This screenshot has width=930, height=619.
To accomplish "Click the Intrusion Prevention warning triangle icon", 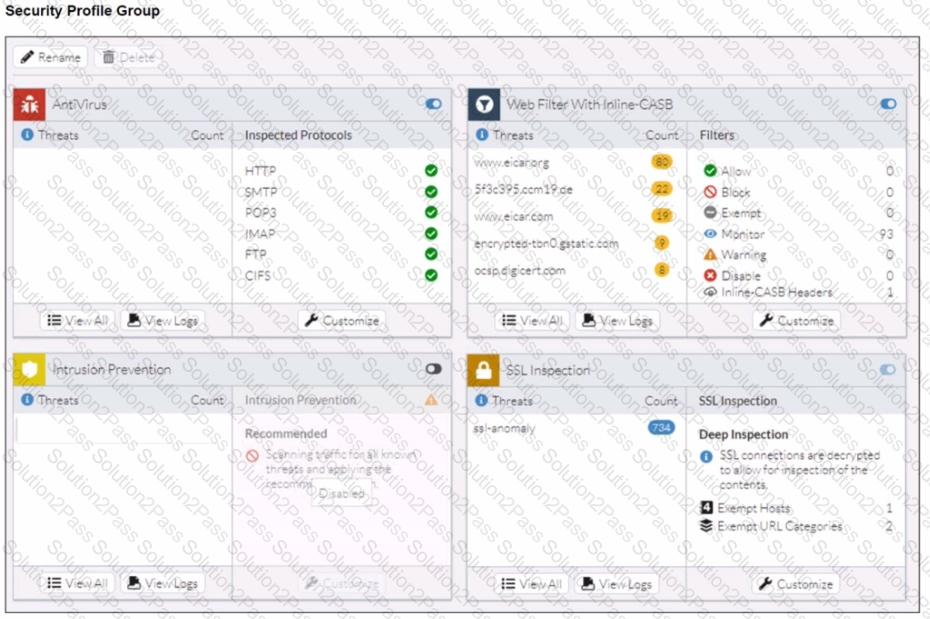I will click(x=431, y=400).
